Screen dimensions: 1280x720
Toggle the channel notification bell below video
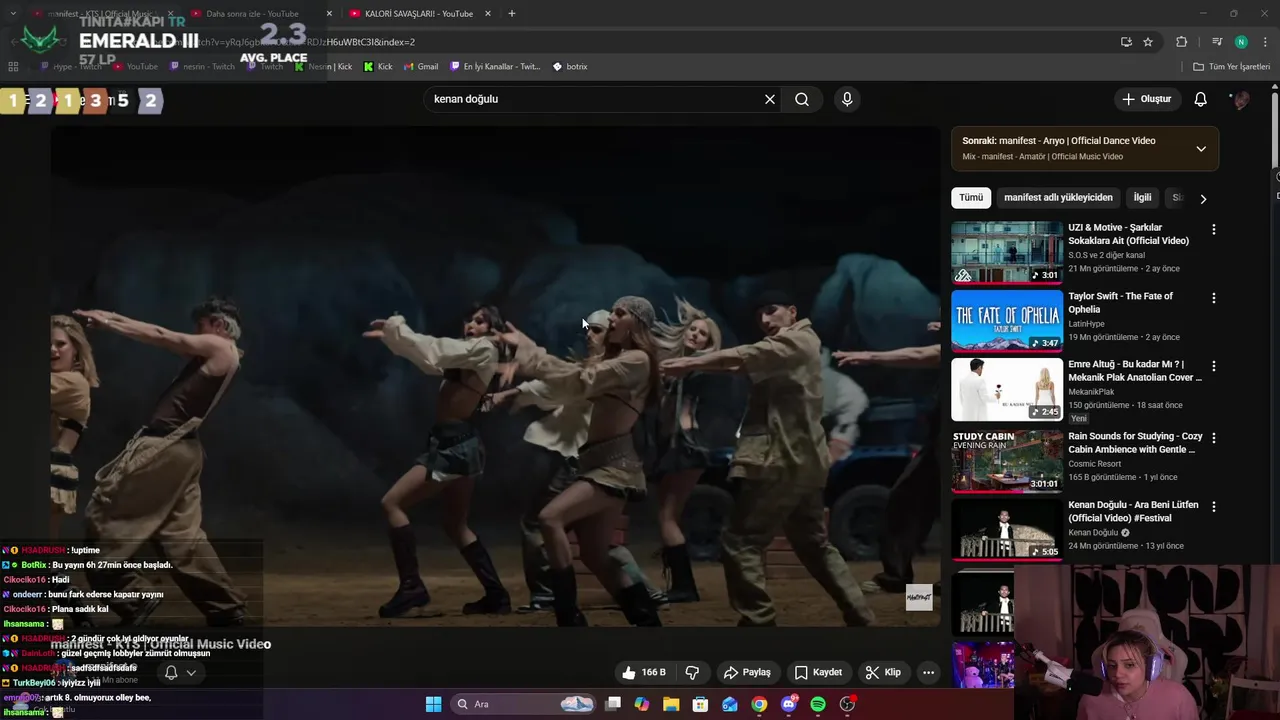[171, 672]
